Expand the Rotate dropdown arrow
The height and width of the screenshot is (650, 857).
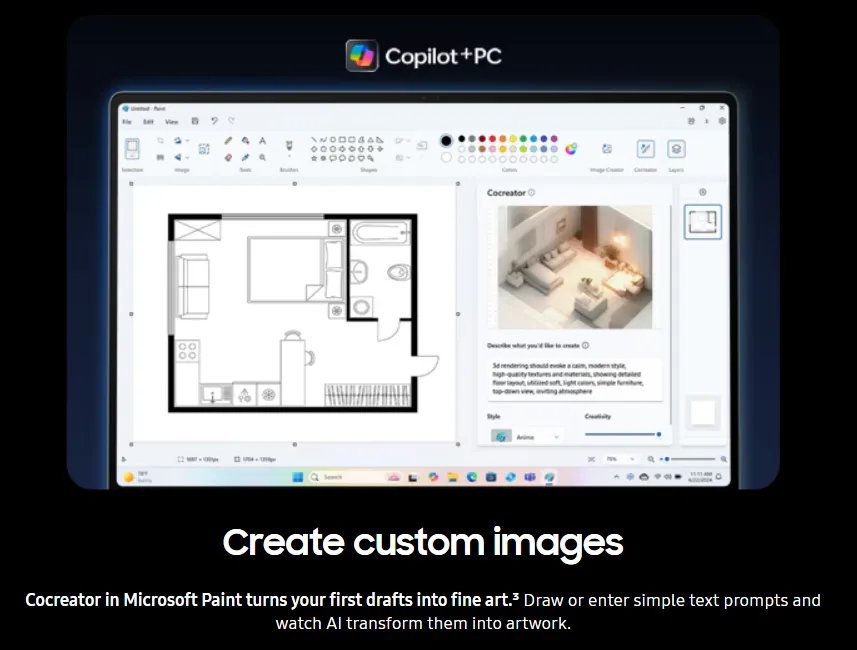[x=187, y=141]
